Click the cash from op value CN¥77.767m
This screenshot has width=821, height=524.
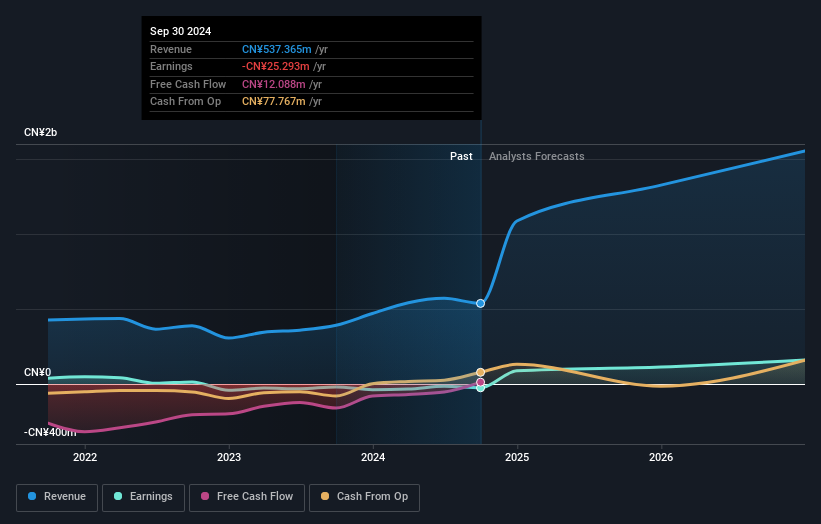click(273, 102)
